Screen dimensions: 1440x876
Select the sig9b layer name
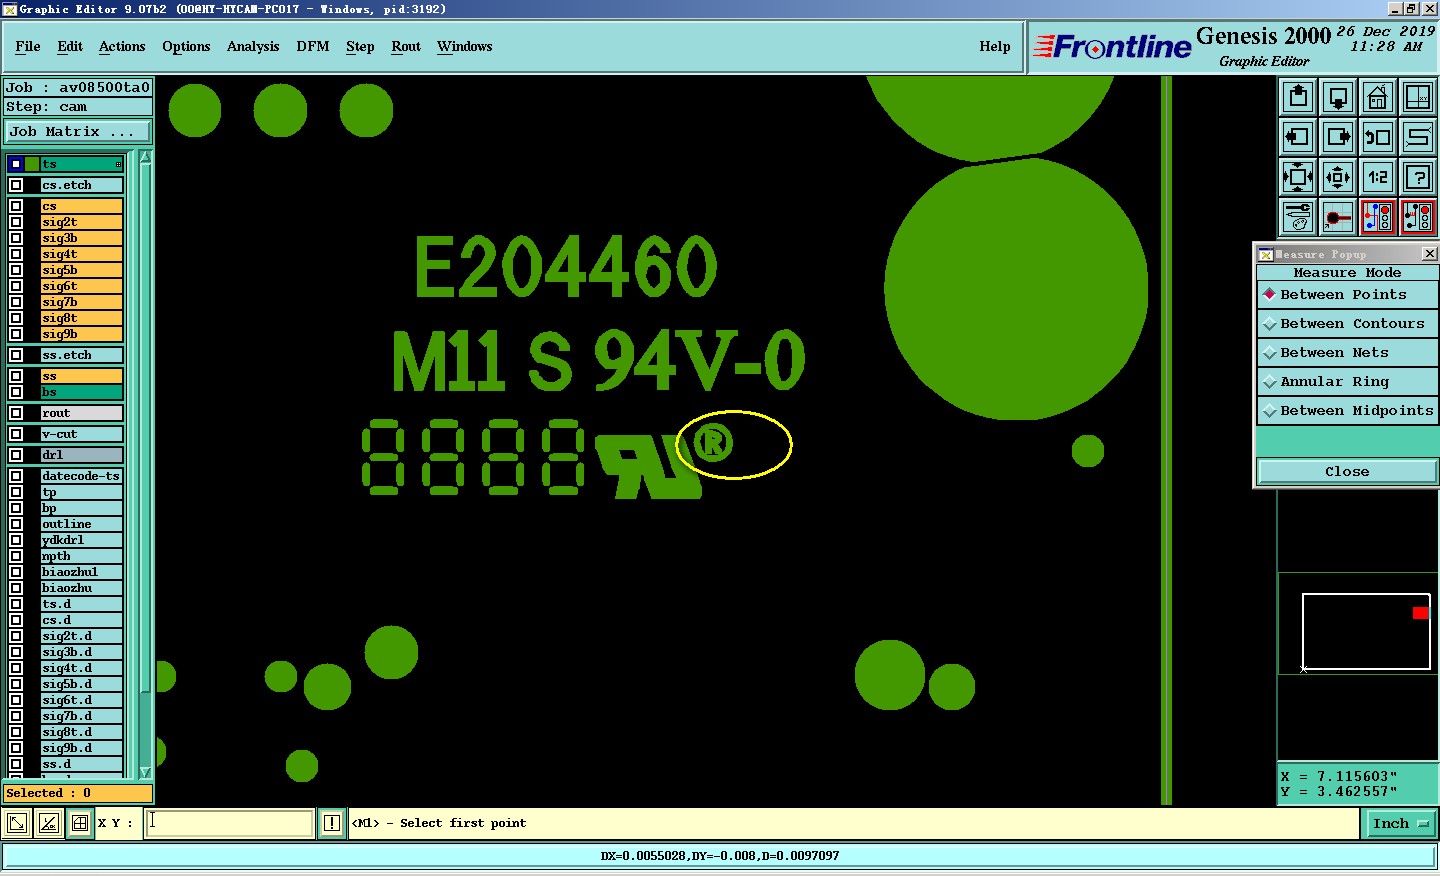[x=82, y=334]
